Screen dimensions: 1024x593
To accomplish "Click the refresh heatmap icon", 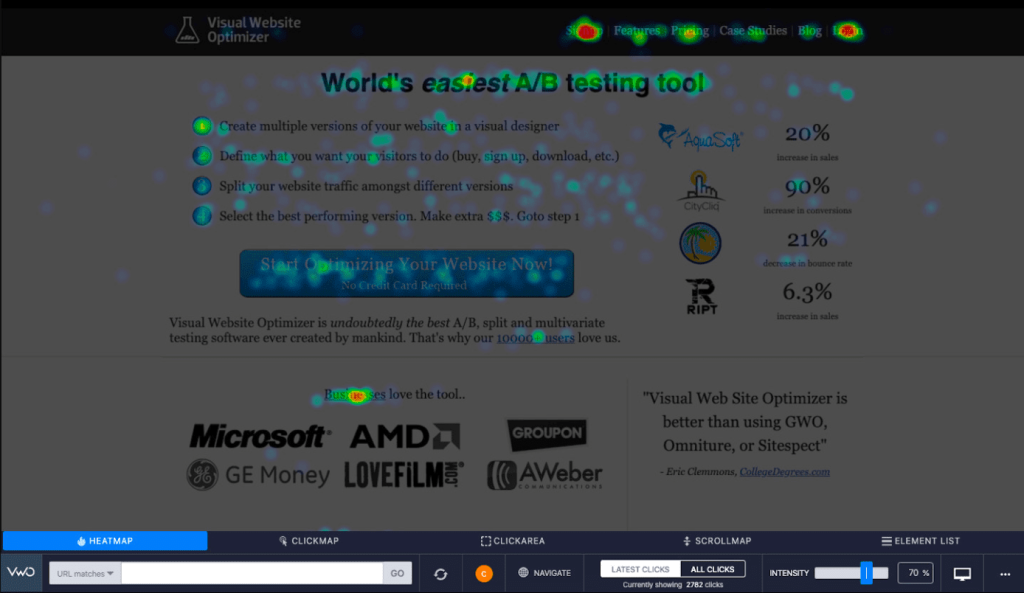I will [441, 573].
